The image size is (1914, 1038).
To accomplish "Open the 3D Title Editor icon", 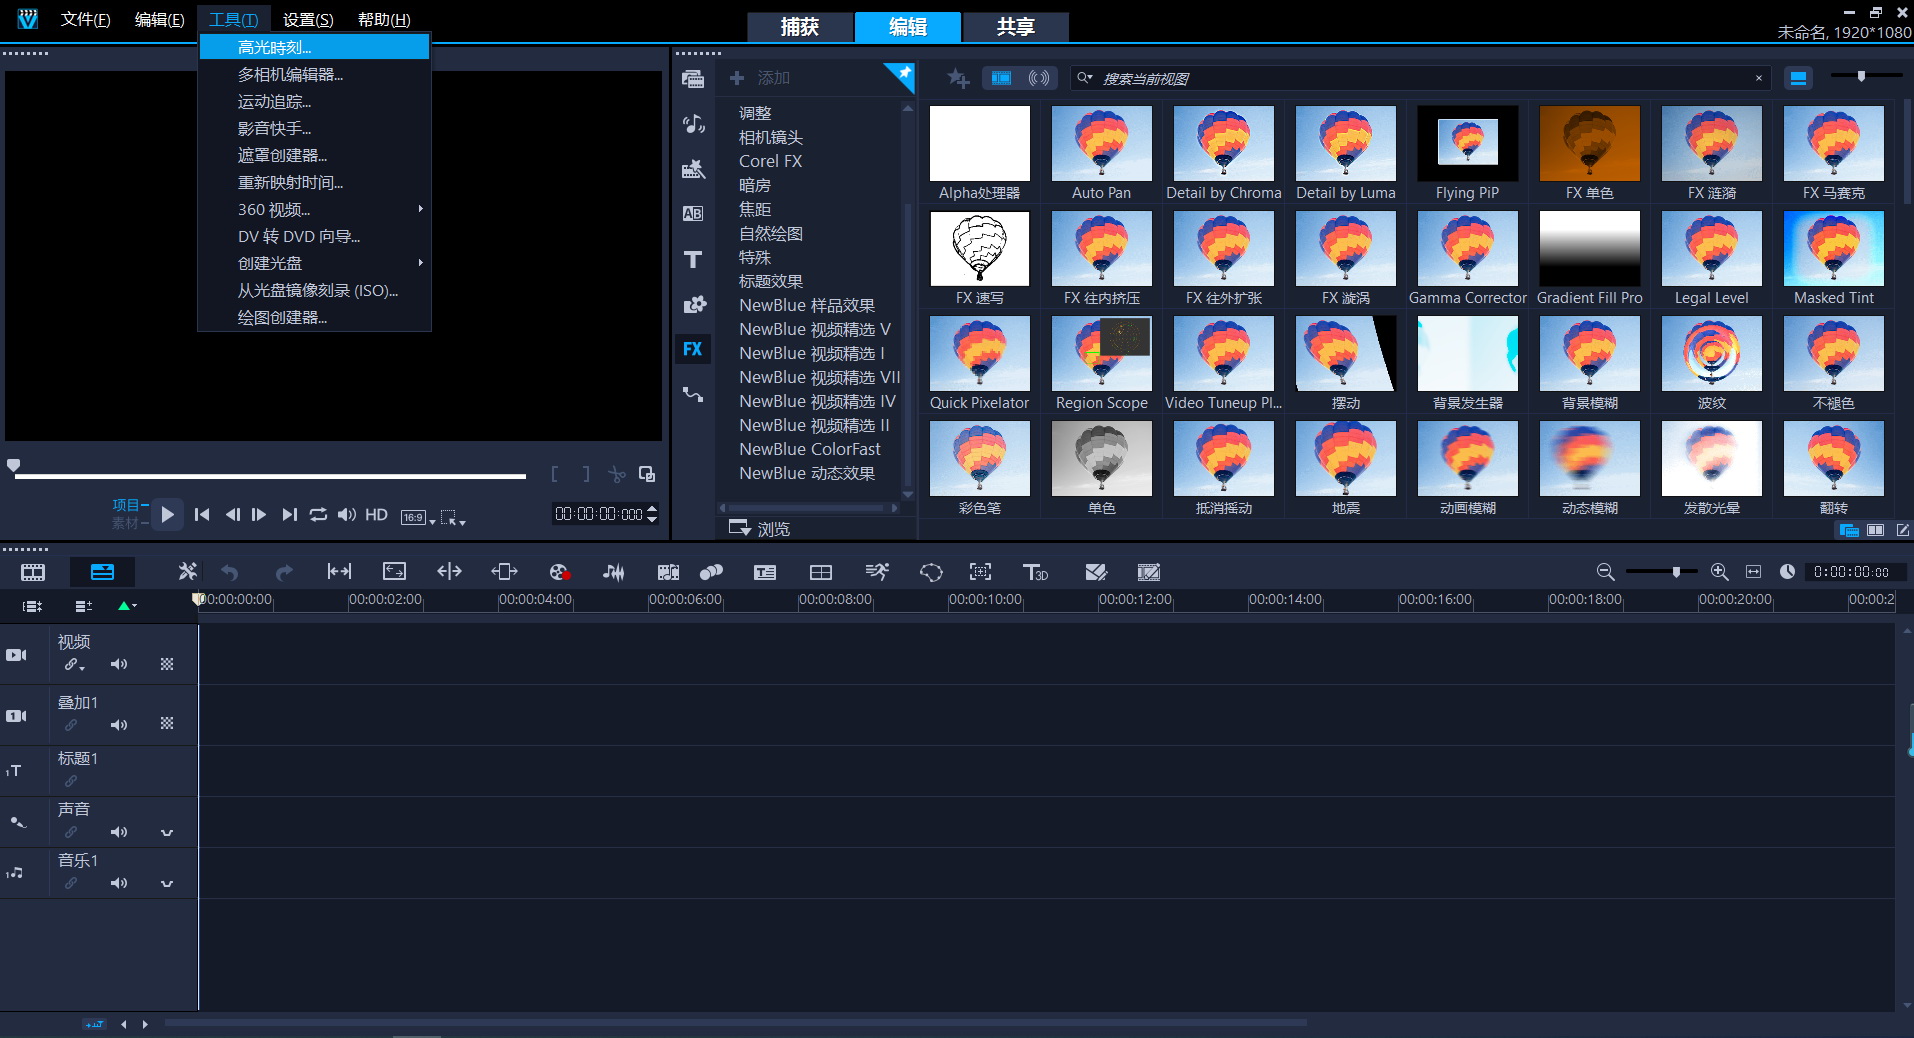I will pos(1035,572).
